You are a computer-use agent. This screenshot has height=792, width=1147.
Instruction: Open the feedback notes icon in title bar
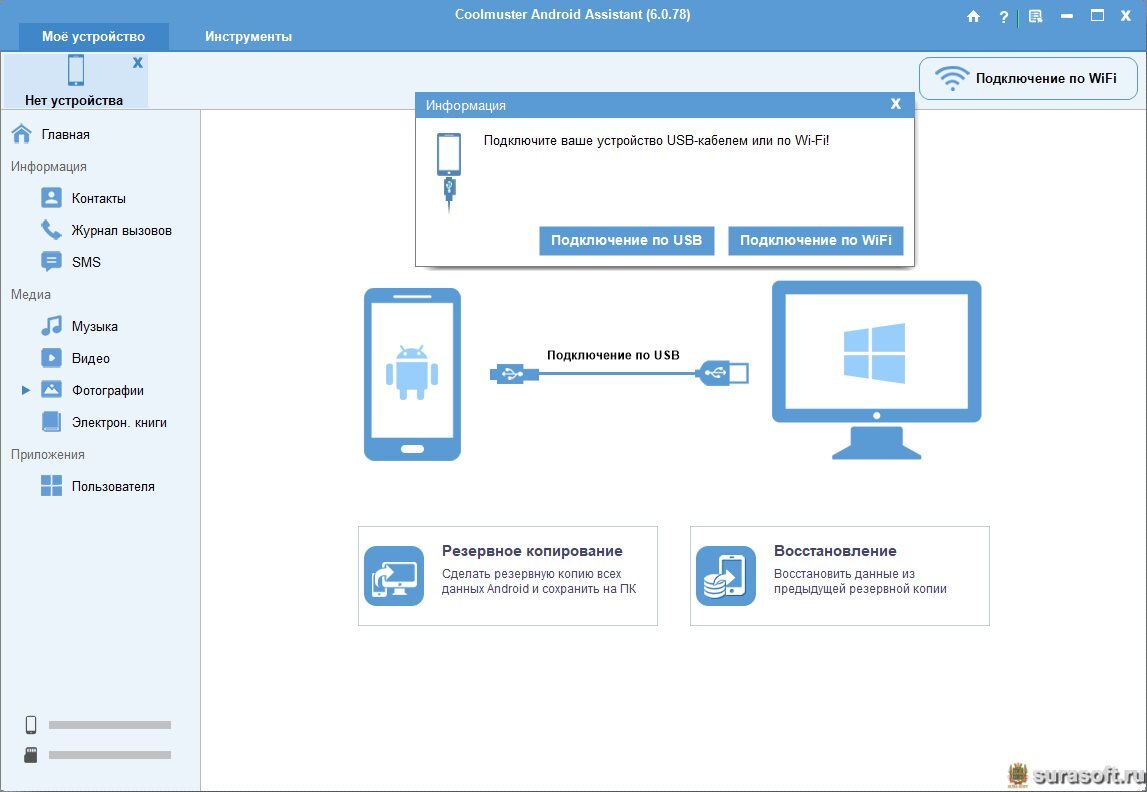click(1035, 16)
